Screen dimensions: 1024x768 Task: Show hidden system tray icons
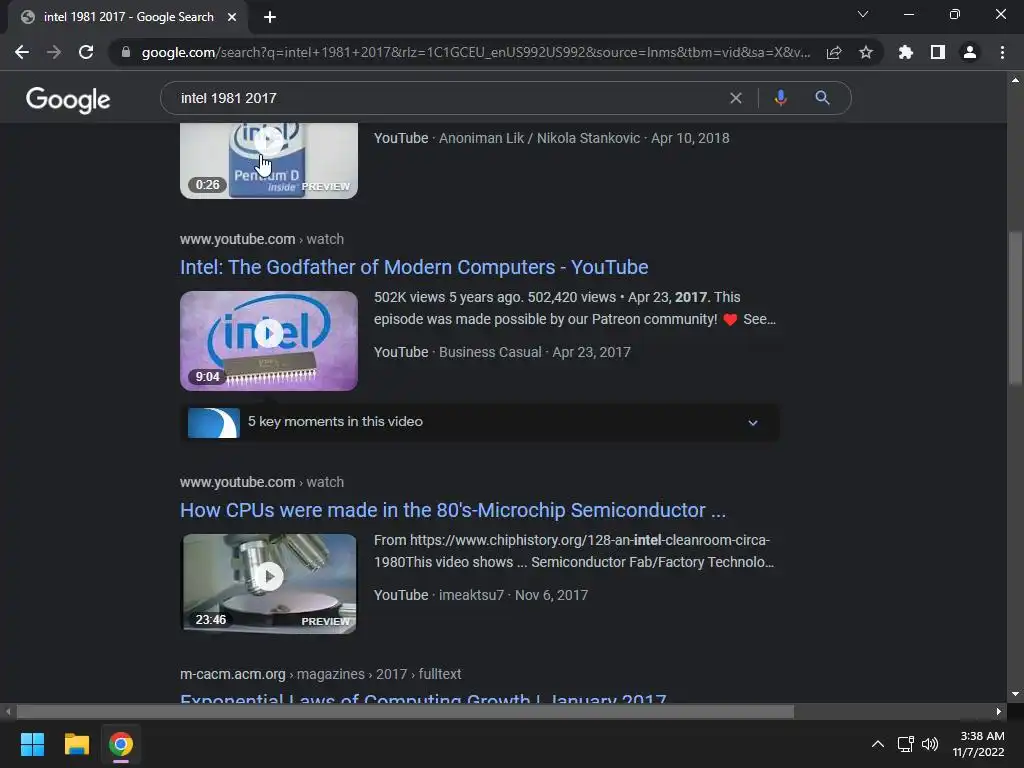pyautogui.click(x=878, y=744)
